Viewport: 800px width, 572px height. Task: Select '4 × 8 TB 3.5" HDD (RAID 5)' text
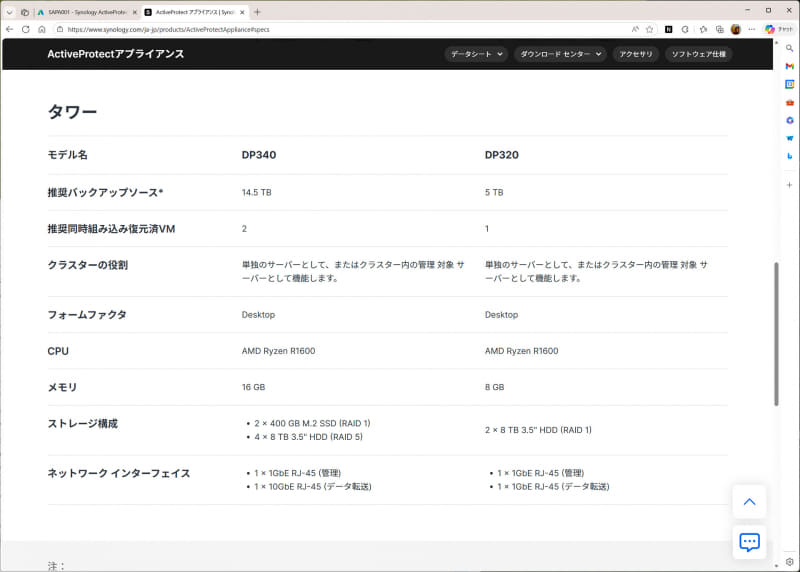[x=309, y=437]
